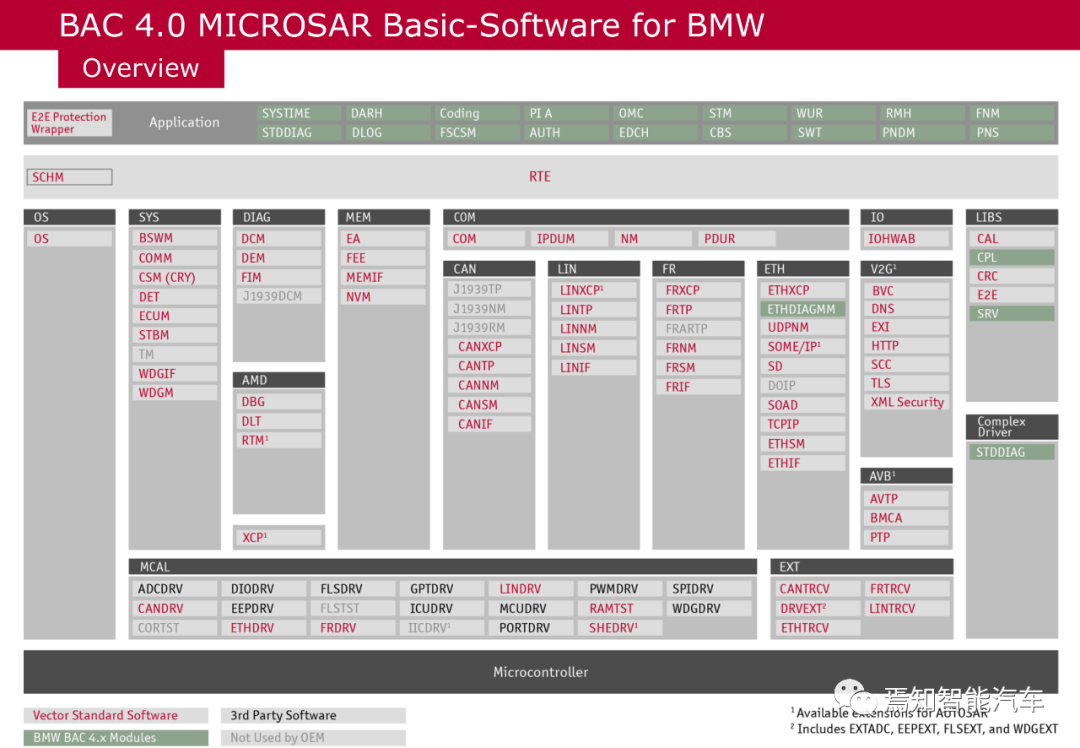This screenshot has width=1080, height=748.
Task: Click the SCHM box
Action: pos(70,177)
